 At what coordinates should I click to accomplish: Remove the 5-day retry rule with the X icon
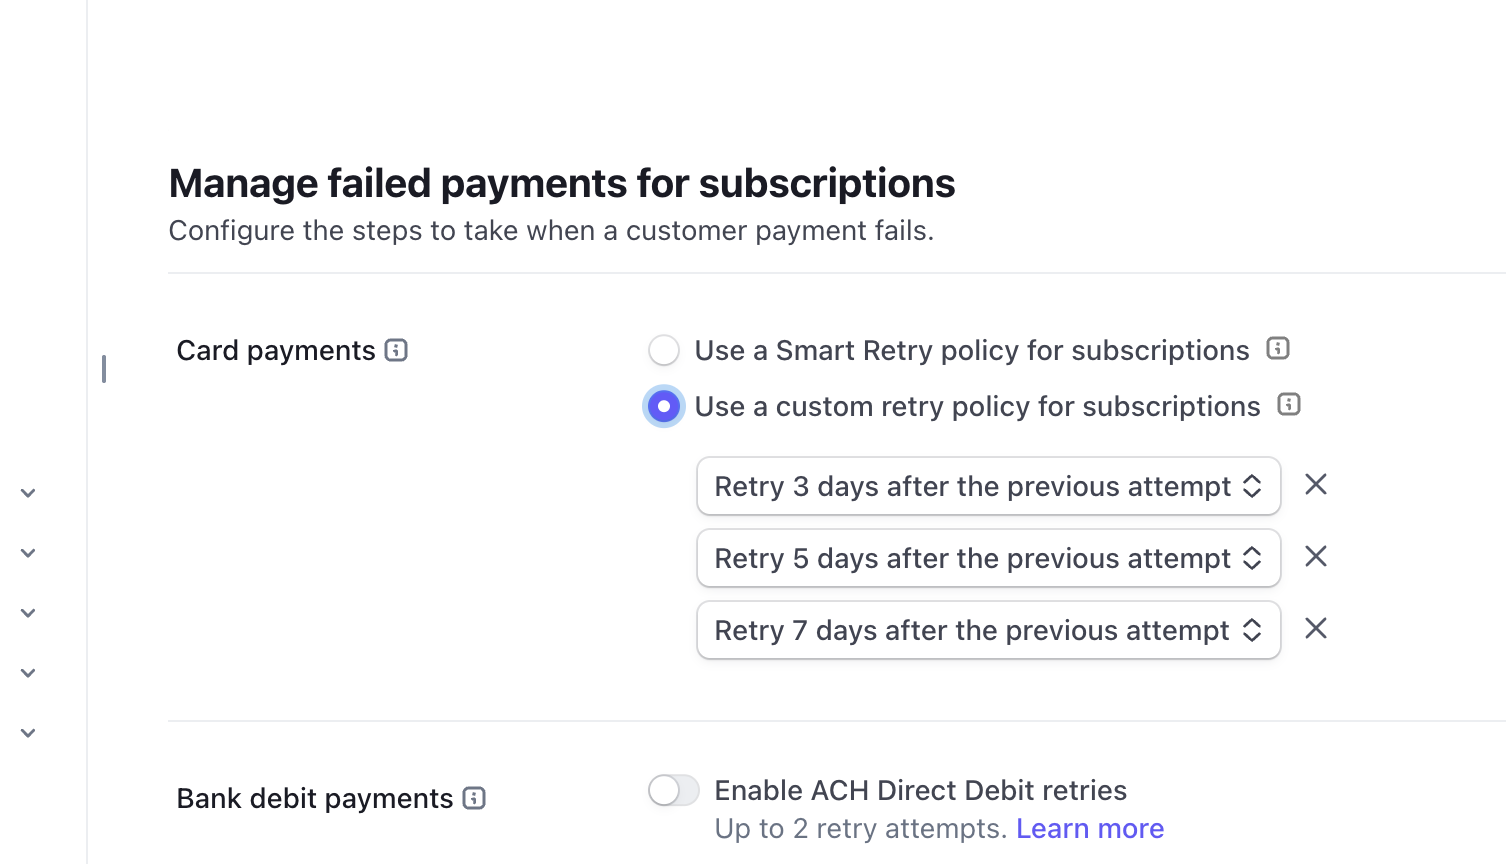click(1315, 557)
